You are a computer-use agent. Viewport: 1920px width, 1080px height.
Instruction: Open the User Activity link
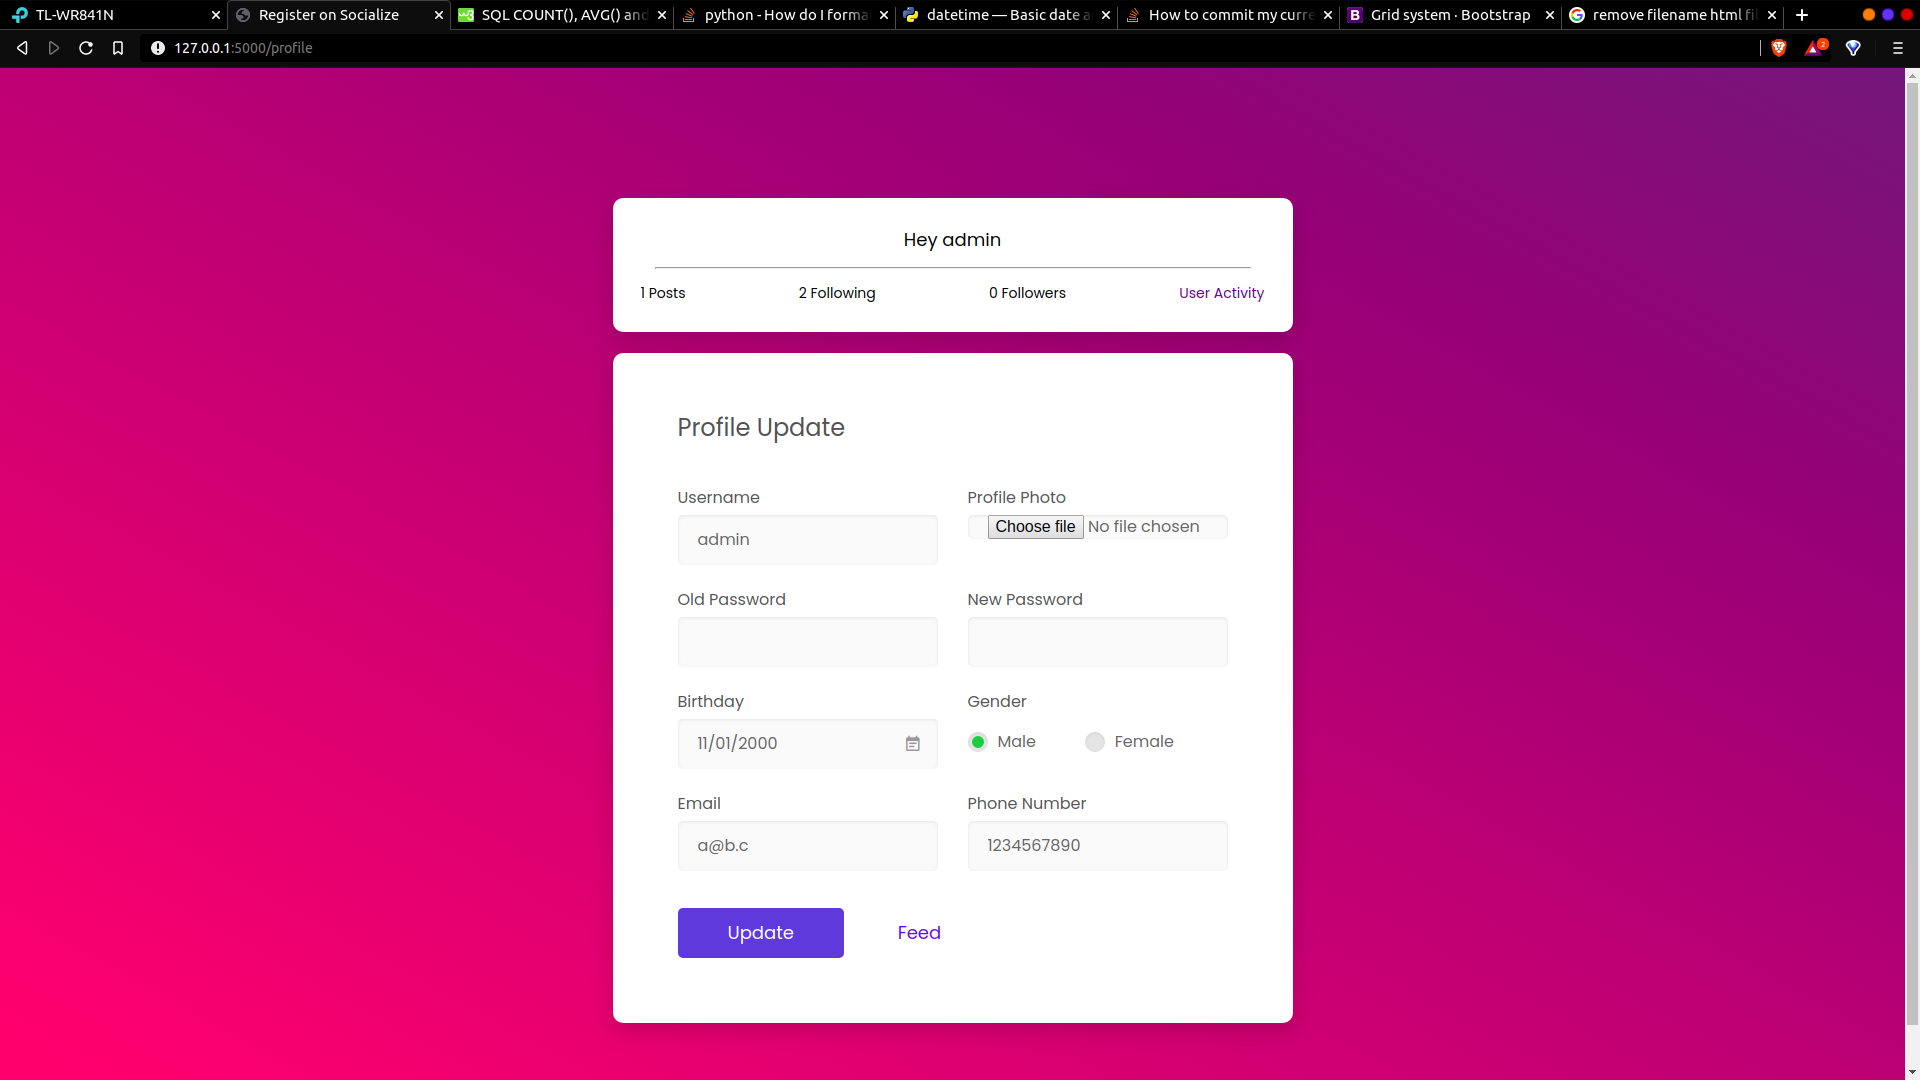point(1221,293)
